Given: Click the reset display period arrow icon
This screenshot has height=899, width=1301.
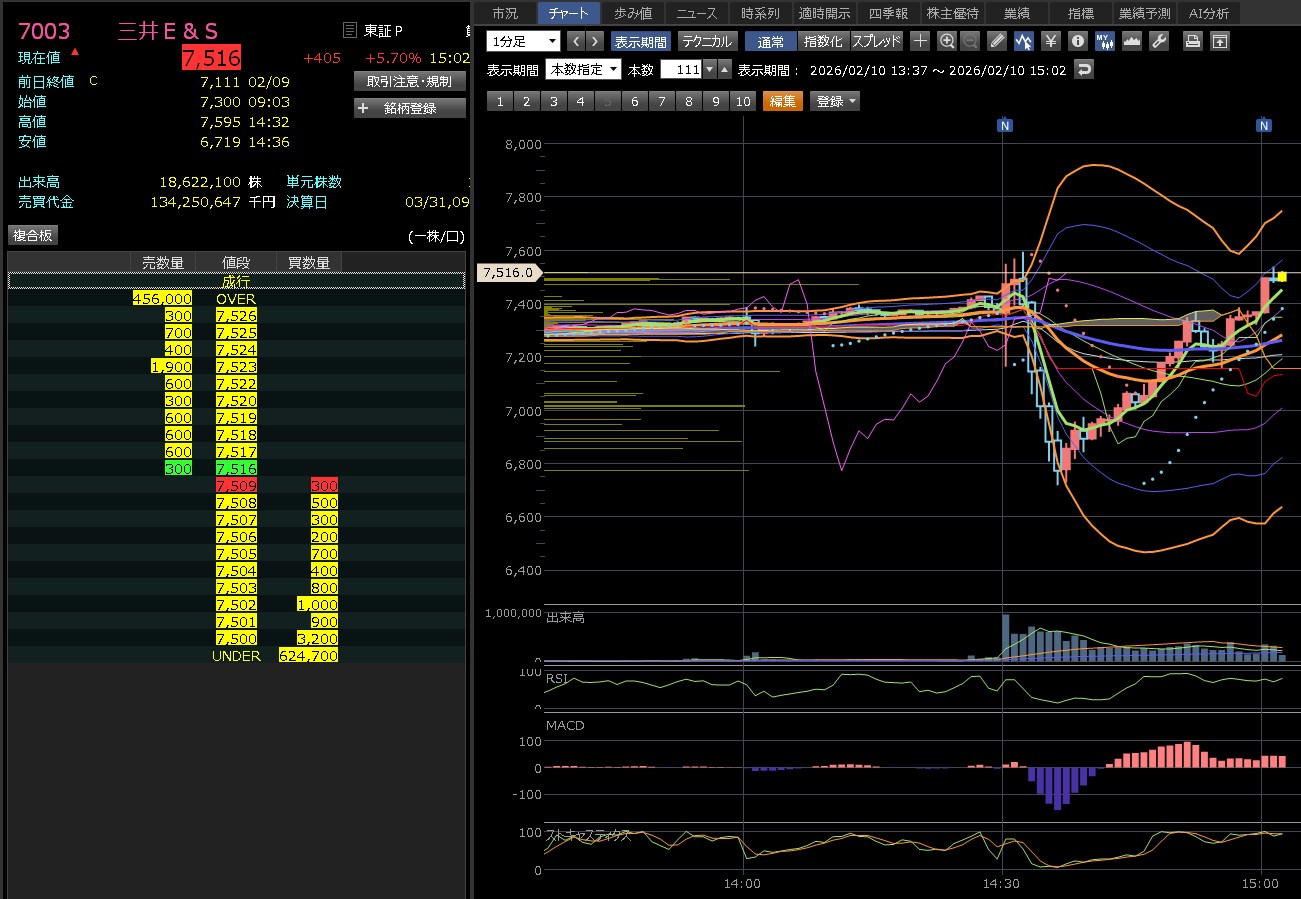Looking at the screenshot, I should pyautogui.click(x=1083, y=69).
